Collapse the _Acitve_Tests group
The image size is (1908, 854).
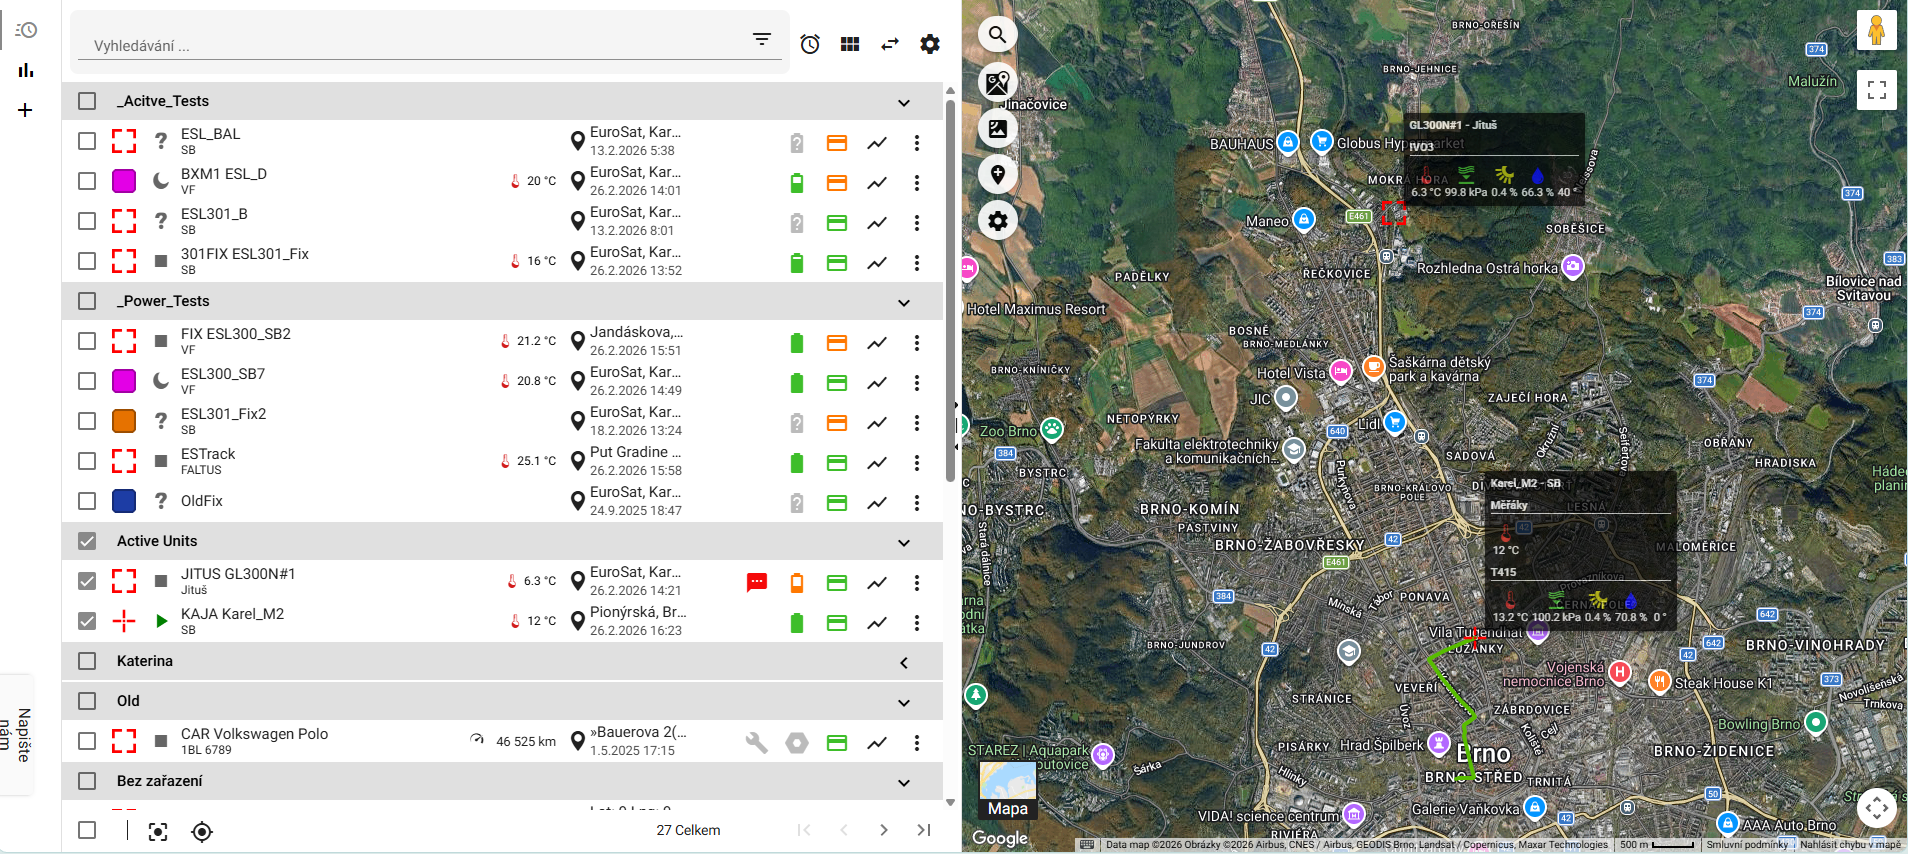pyautogui.click(x=904, y=103)
